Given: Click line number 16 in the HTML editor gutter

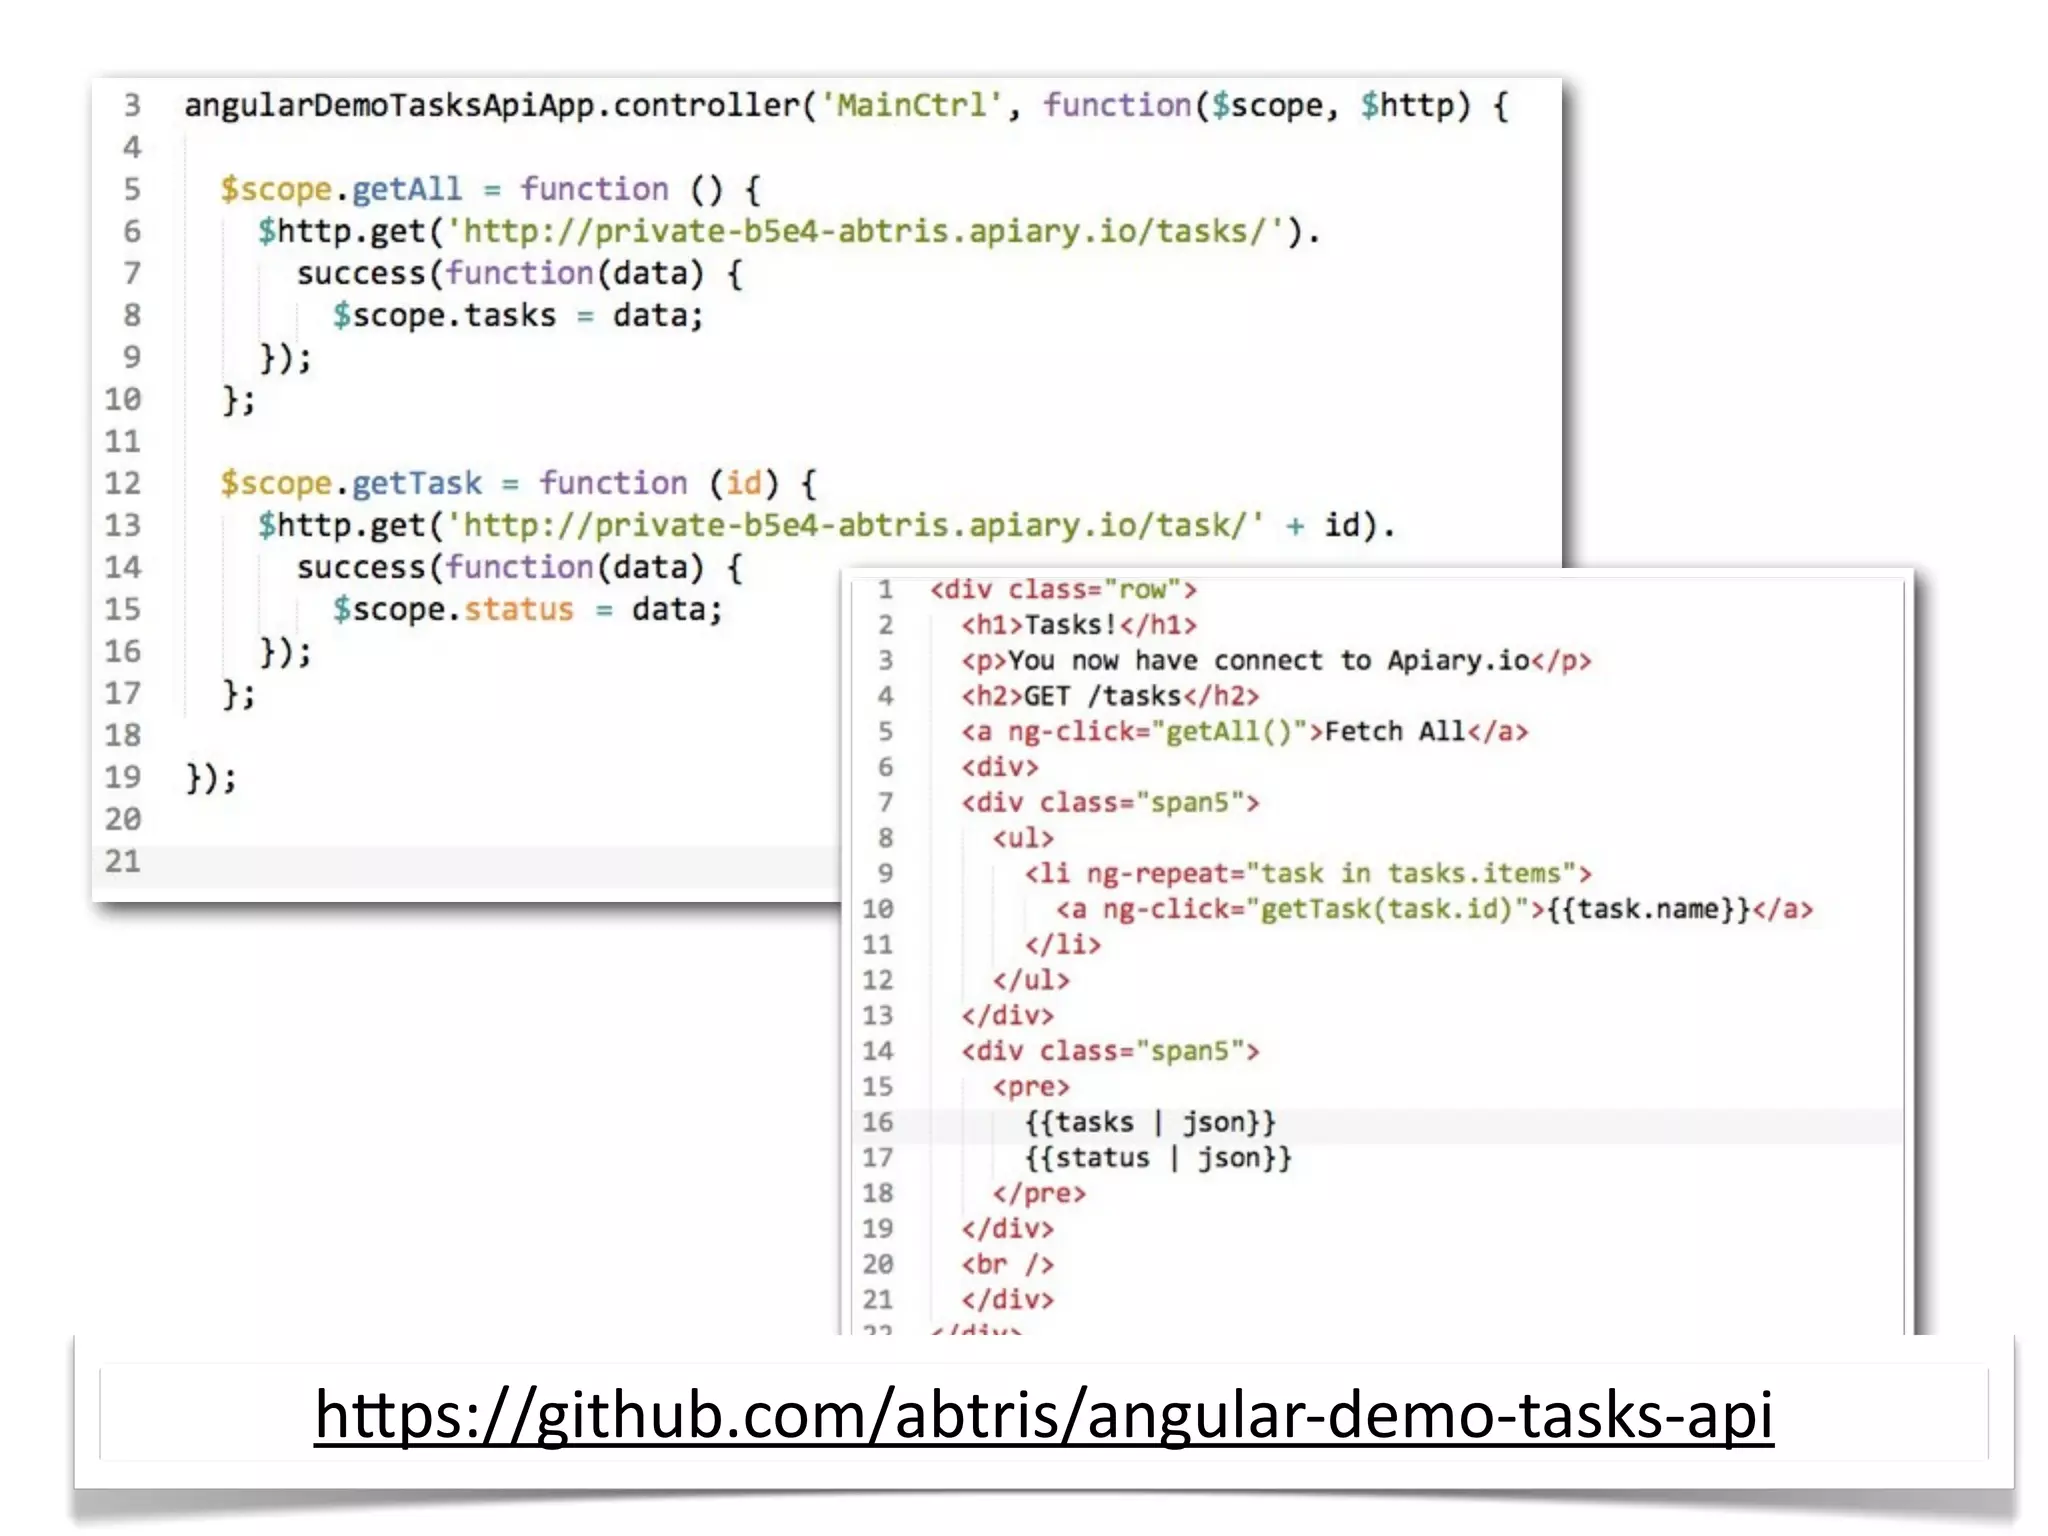Looking at the screenshot, I should tap(877, 1122).
